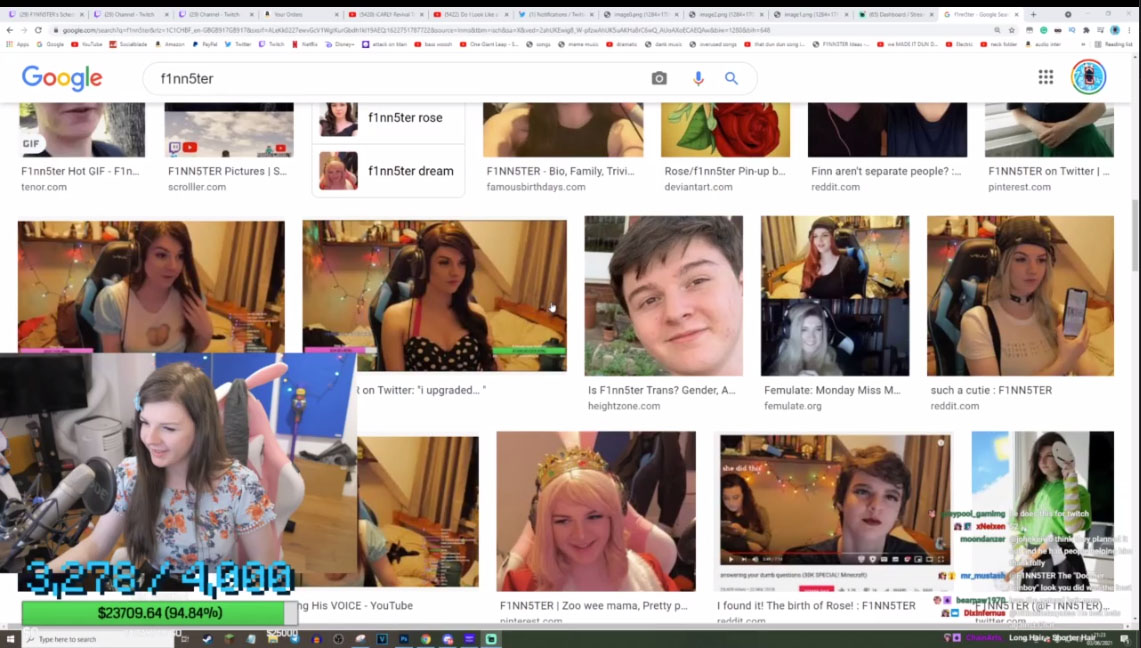Select the f1nn5ter dream suggestion
This screenshot has width=1141, height=648.
click(388, 171)
